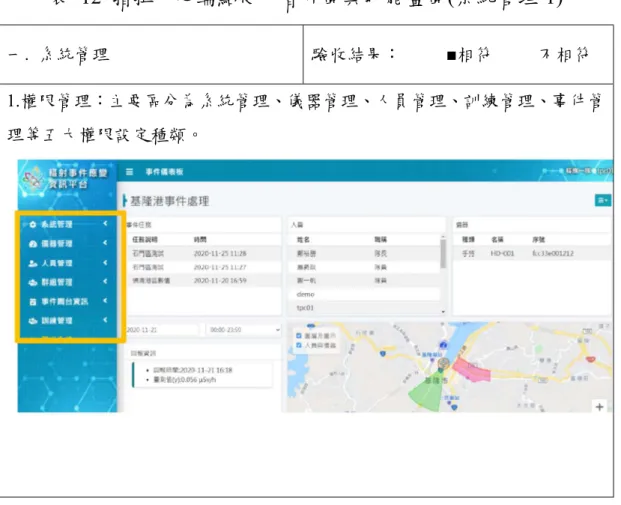Select the task row dated 2020-11-20 16:59
Image resolution: width=621 pixels, height=505 pixels.
[204, 281]
